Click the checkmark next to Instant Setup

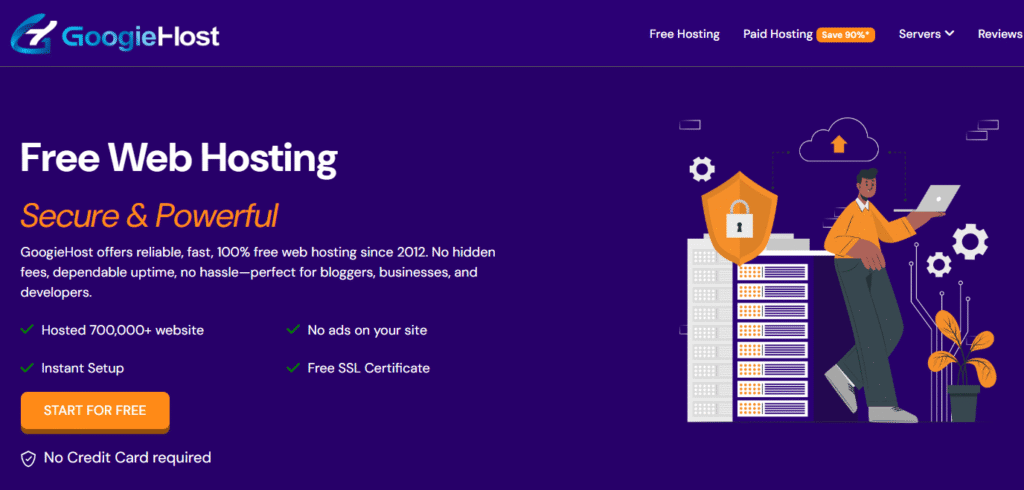tap(27, 368)
